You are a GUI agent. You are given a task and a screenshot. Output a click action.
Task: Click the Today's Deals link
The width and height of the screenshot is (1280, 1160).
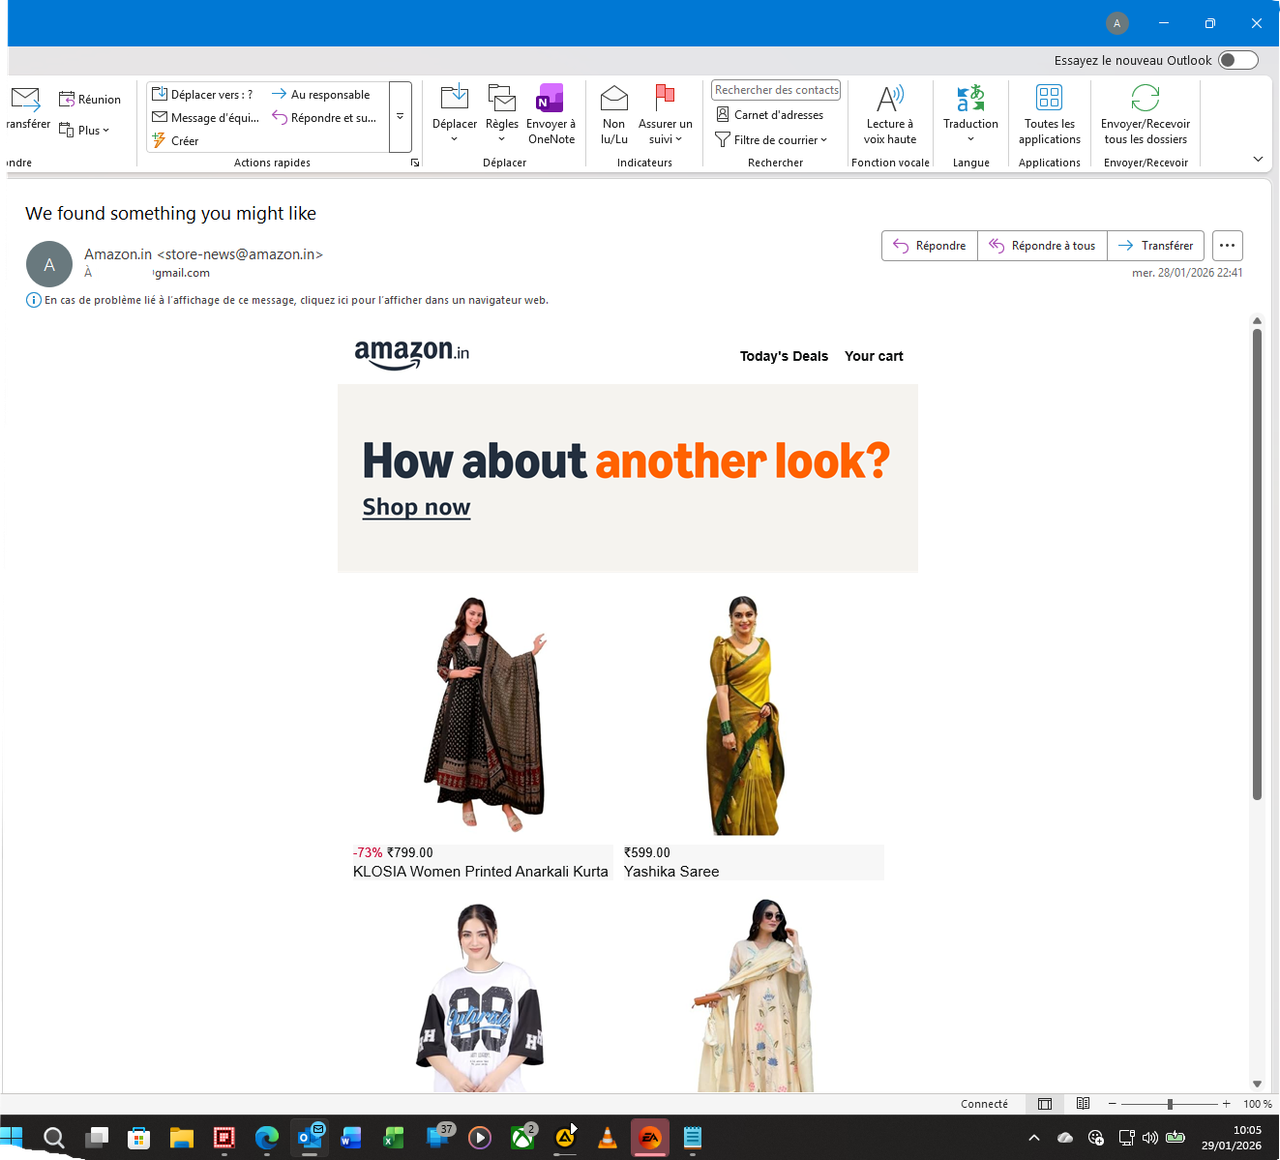783,356
